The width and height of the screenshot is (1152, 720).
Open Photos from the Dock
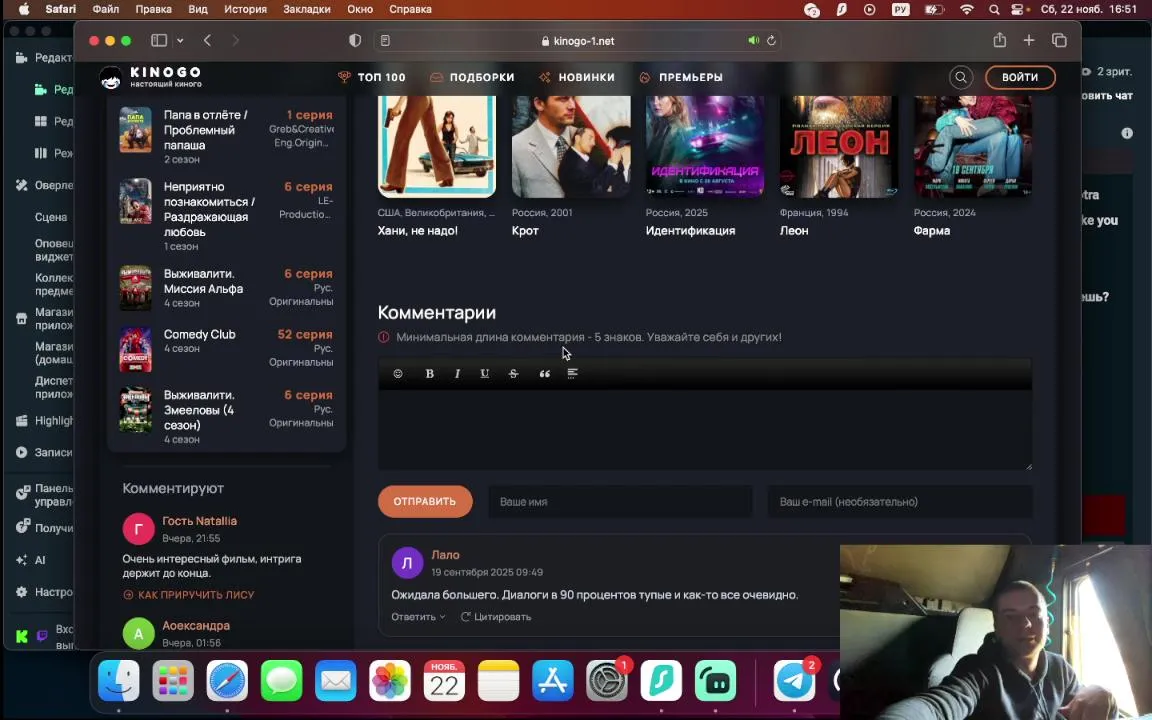389,680
